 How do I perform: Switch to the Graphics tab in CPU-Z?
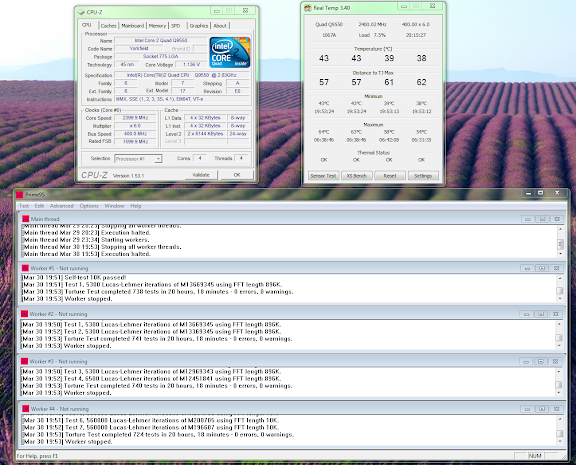coord(199,26)
